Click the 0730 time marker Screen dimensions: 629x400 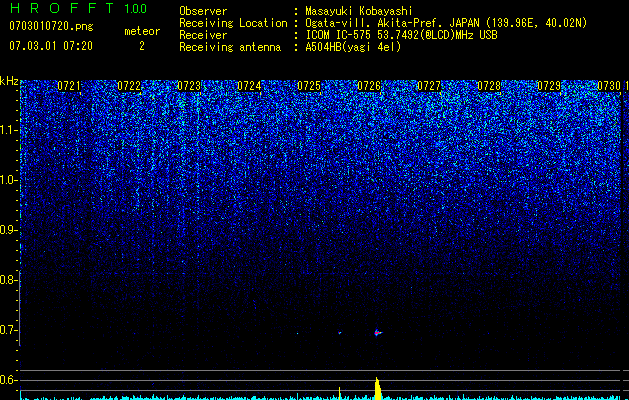[x=609, y=86]
